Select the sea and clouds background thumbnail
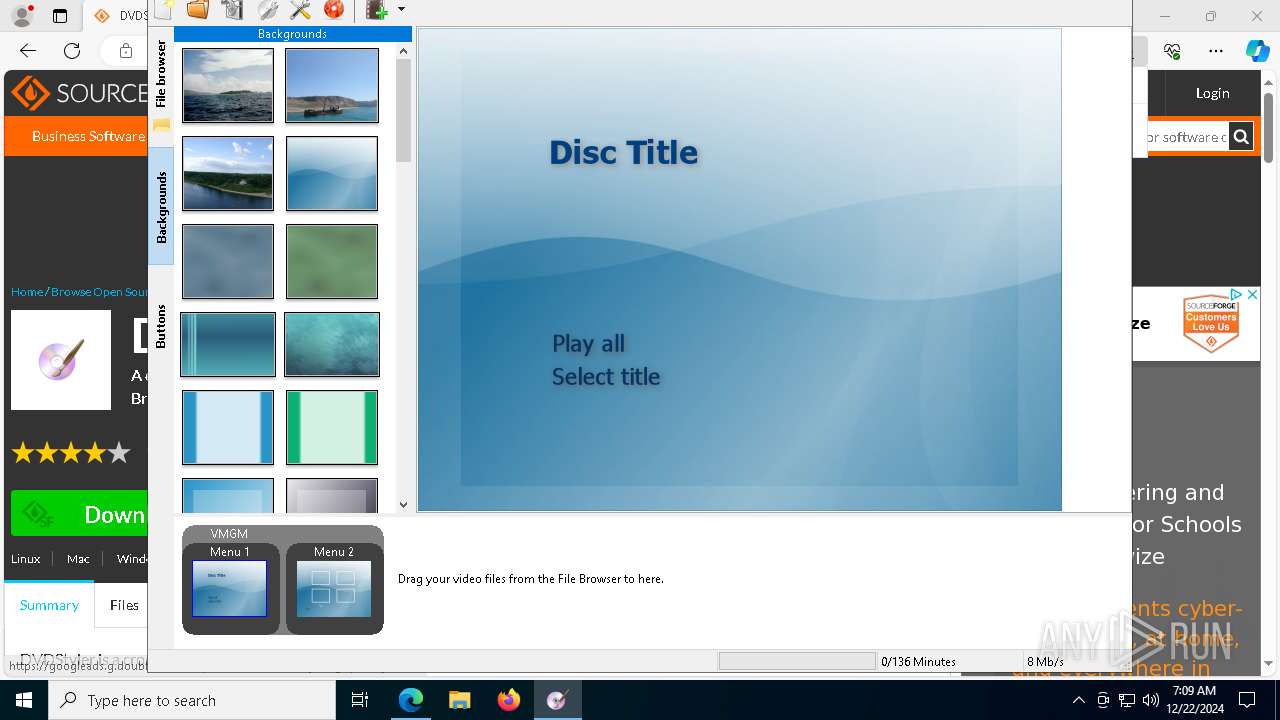1280x720 pixels. (x=228, y=85)
